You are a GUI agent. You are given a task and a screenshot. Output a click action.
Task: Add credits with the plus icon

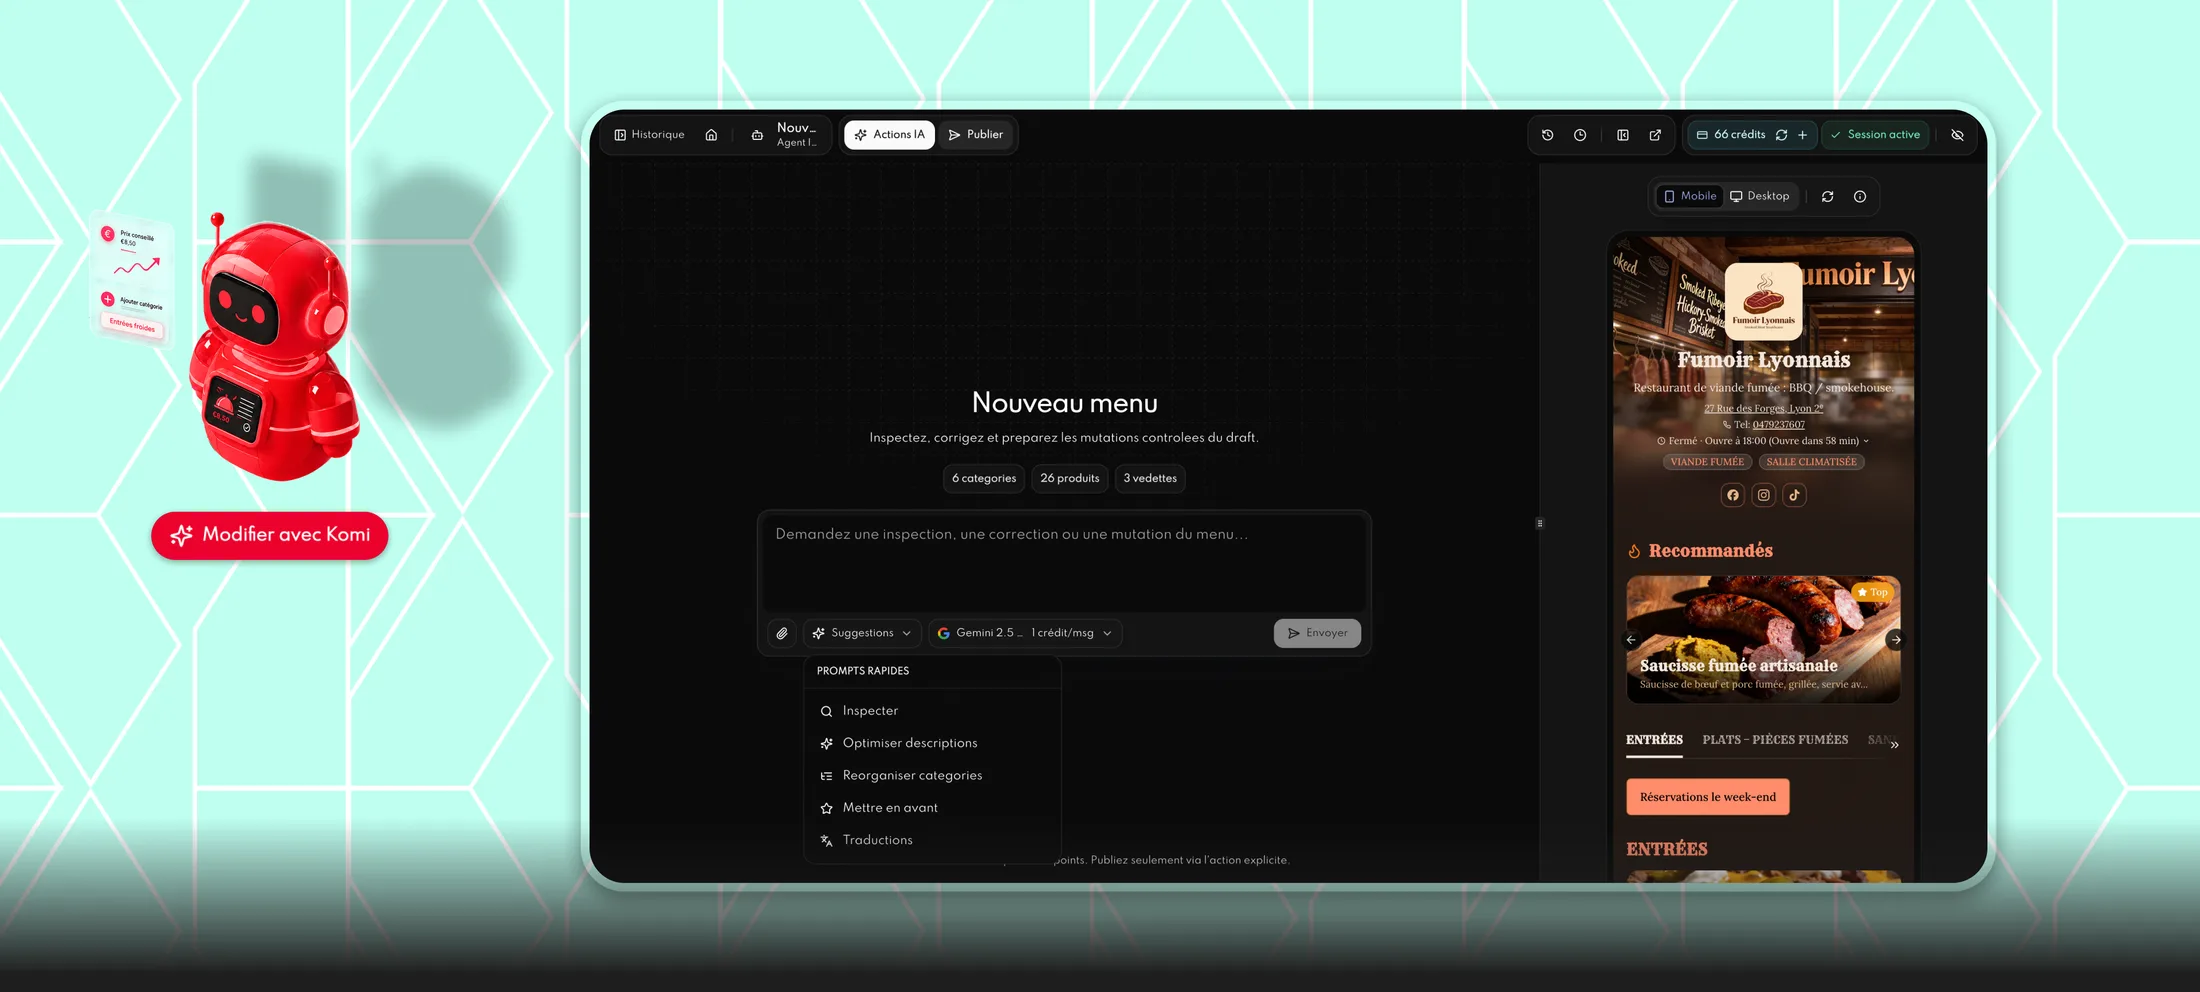(1802, 135)
